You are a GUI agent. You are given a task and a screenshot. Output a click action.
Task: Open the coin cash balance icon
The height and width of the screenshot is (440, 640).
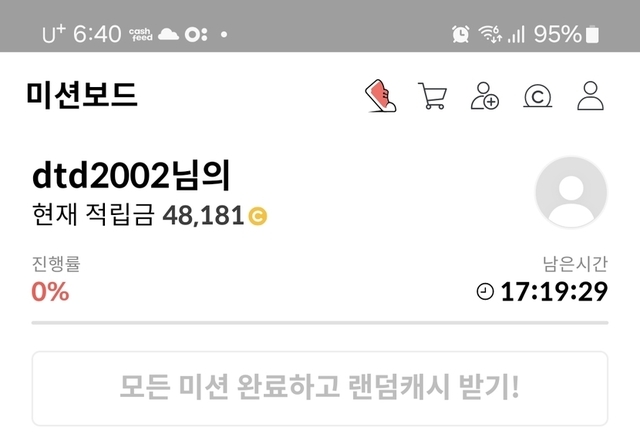click(x=538, y=96)
